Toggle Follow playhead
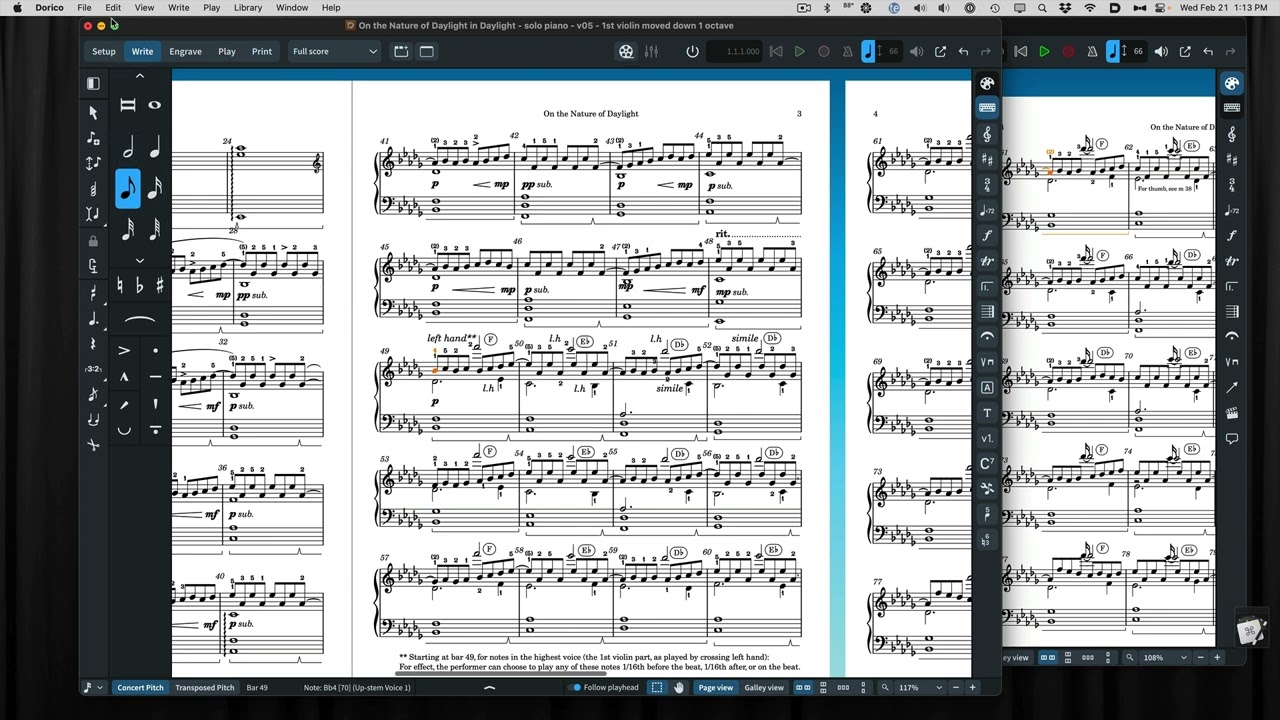Screen dimensions: 1280x720 [604, 687]
